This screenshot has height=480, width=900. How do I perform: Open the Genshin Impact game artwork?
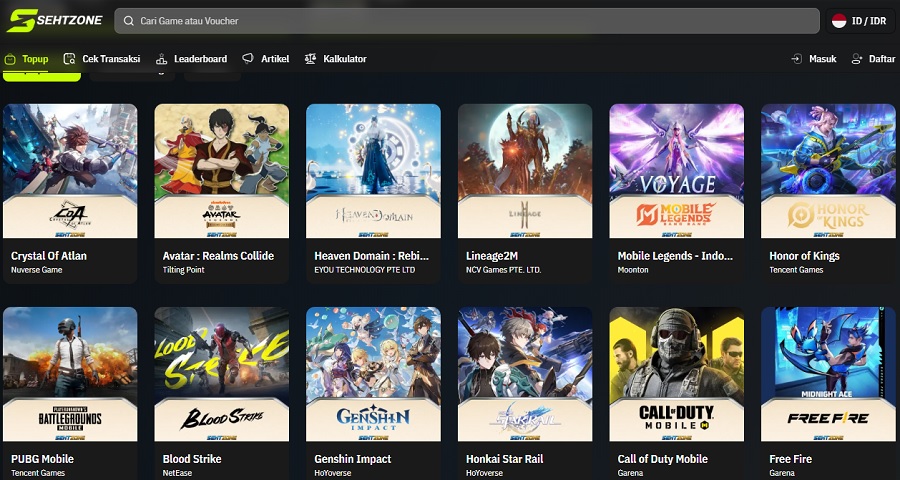373,374
